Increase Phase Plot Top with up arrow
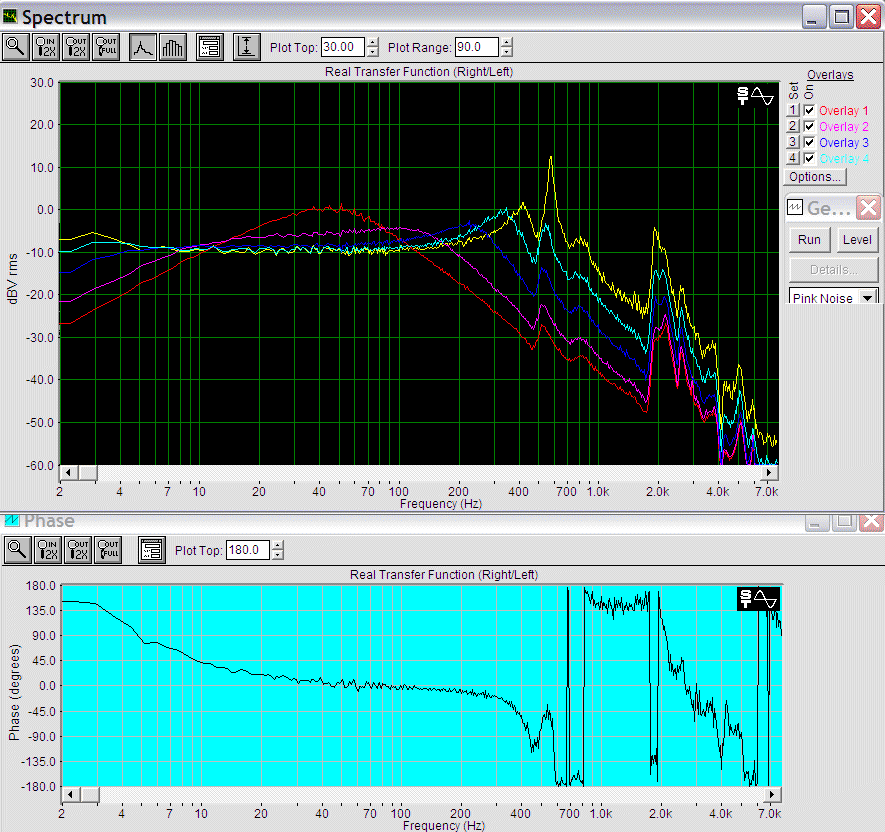Screen dimensions: 885x832 pyautogui.click(x=277, y=545)
